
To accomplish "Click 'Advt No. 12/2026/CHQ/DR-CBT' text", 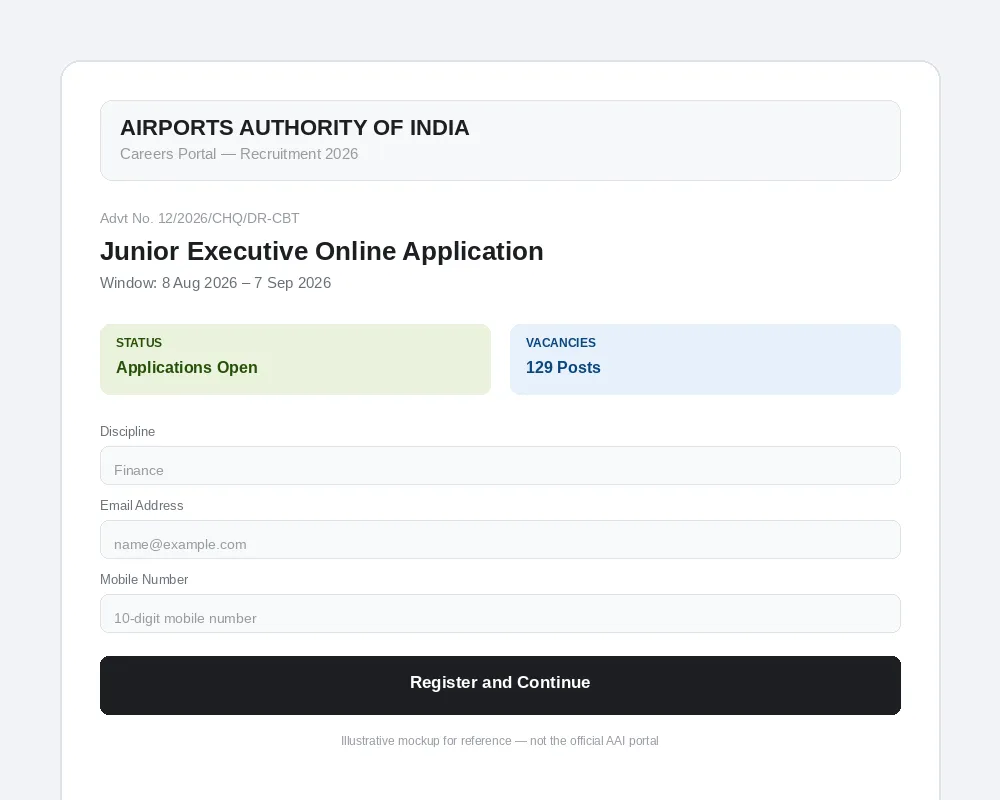I will point(200,218).
